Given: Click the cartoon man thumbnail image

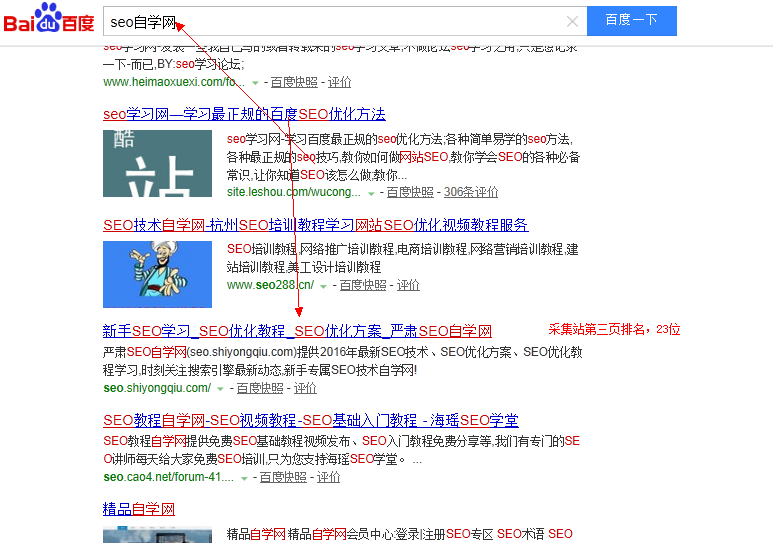Looking at the screenshot, I should tap(157, 274).
